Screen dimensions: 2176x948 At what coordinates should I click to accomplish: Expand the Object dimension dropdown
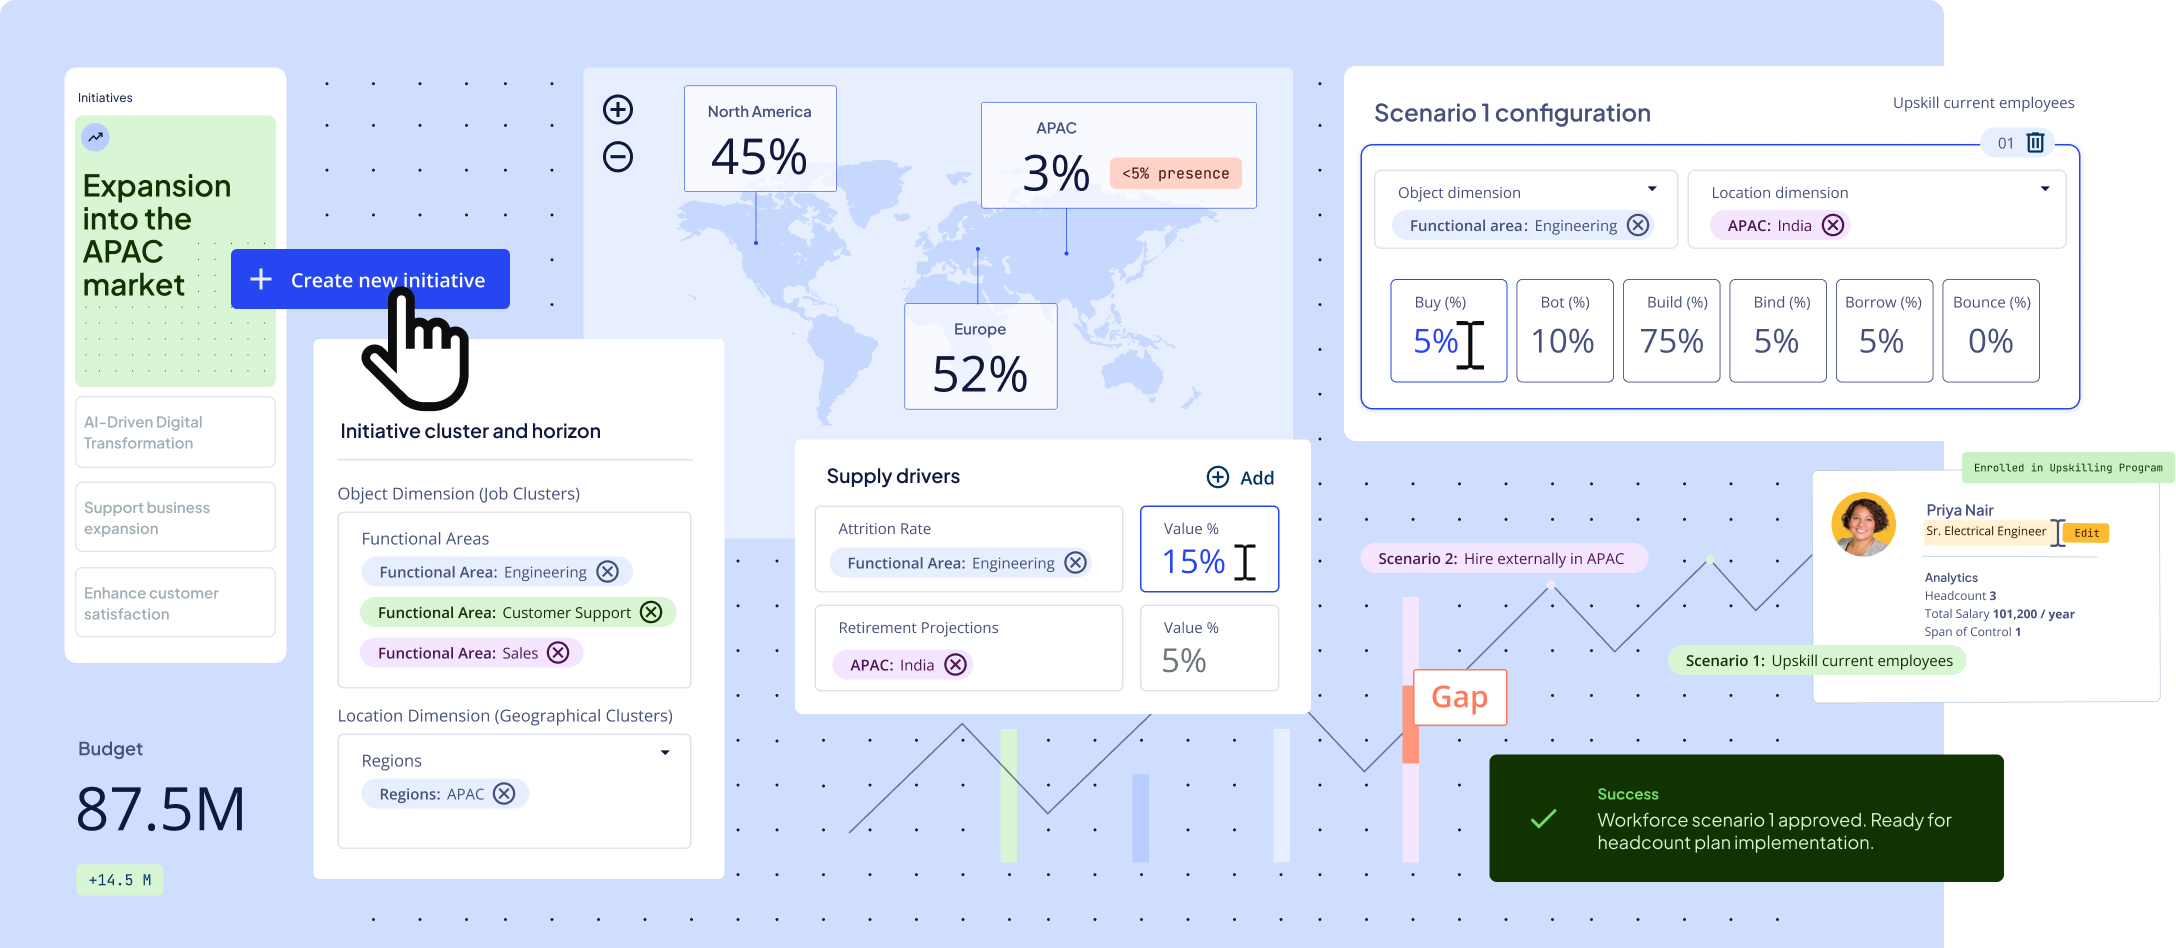click(1652, 189)
